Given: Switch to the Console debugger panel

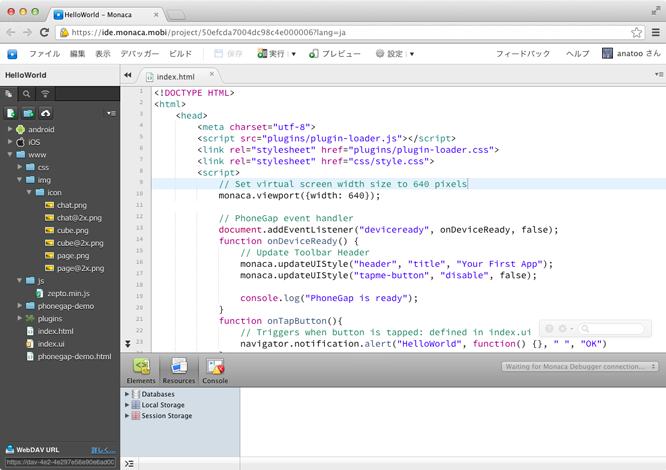Looking at the screenshot, I should pos(215,369).
